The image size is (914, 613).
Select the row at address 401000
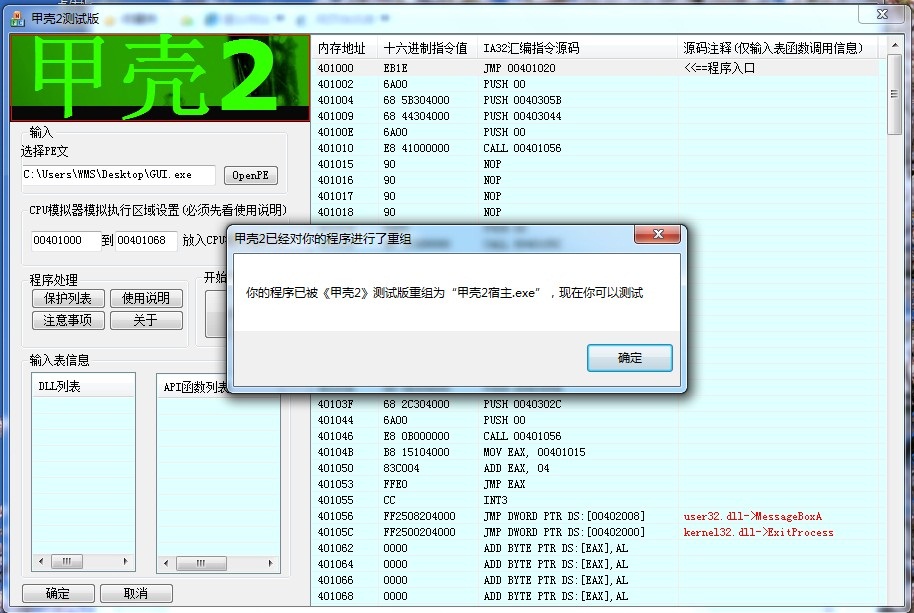click(595, 68)
